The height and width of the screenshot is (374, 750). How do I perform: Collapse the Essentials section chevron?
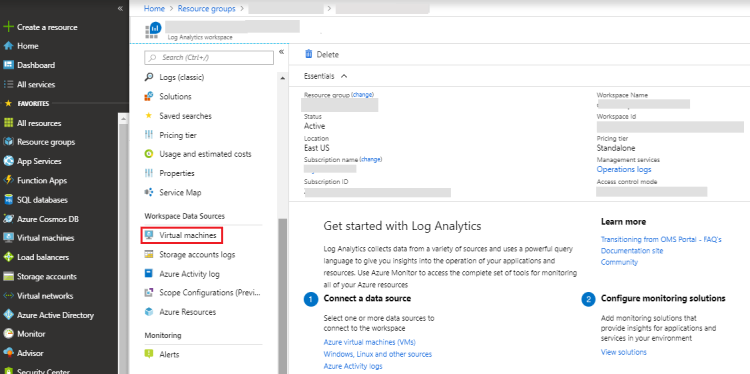click(344, 76)
